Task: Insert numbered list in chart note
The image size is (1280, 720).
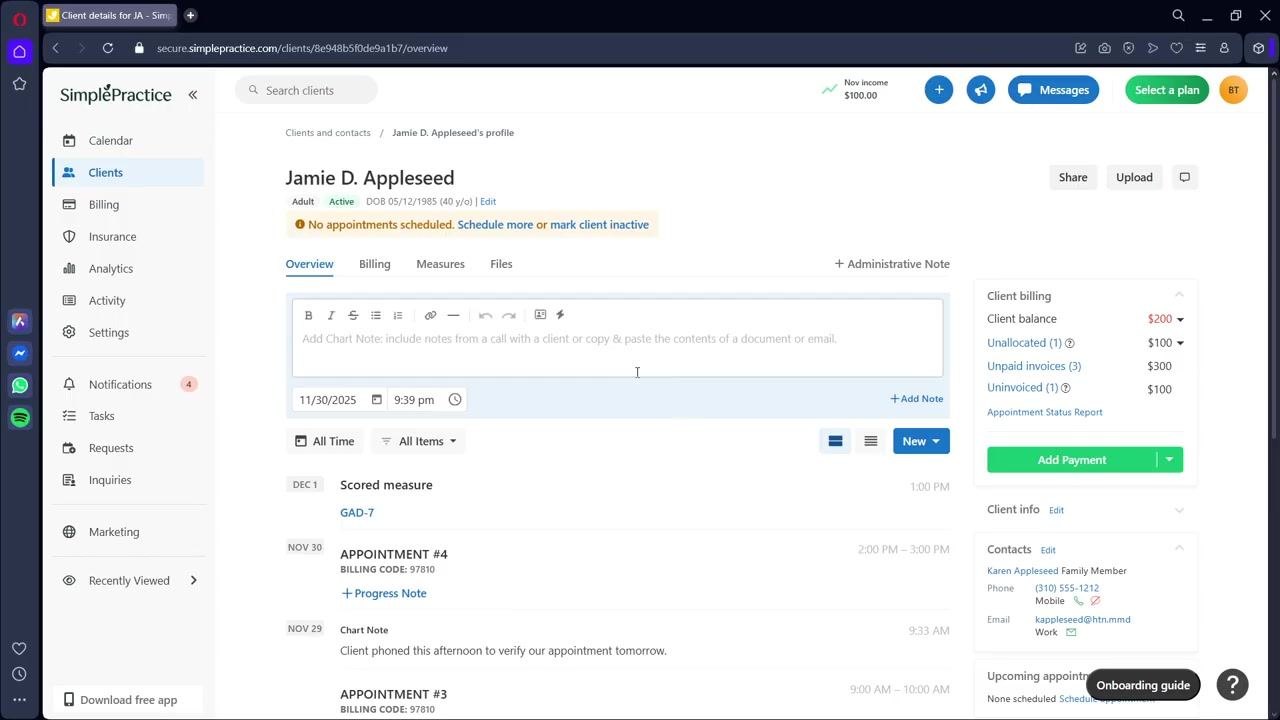Action: pyautogui.click(x=398, y=315)
